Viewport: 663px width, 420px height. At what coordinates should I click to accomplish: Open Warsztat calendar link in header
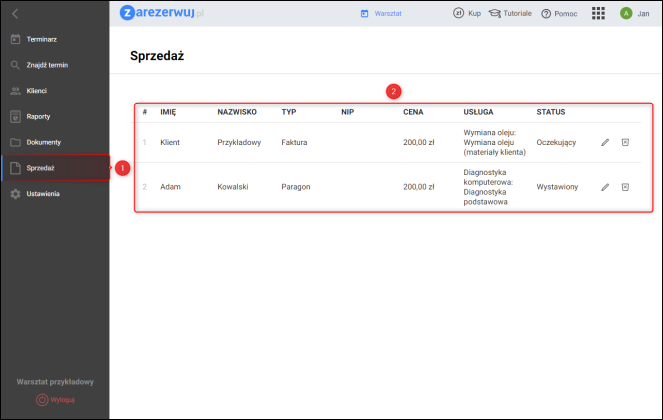(381, 14)
